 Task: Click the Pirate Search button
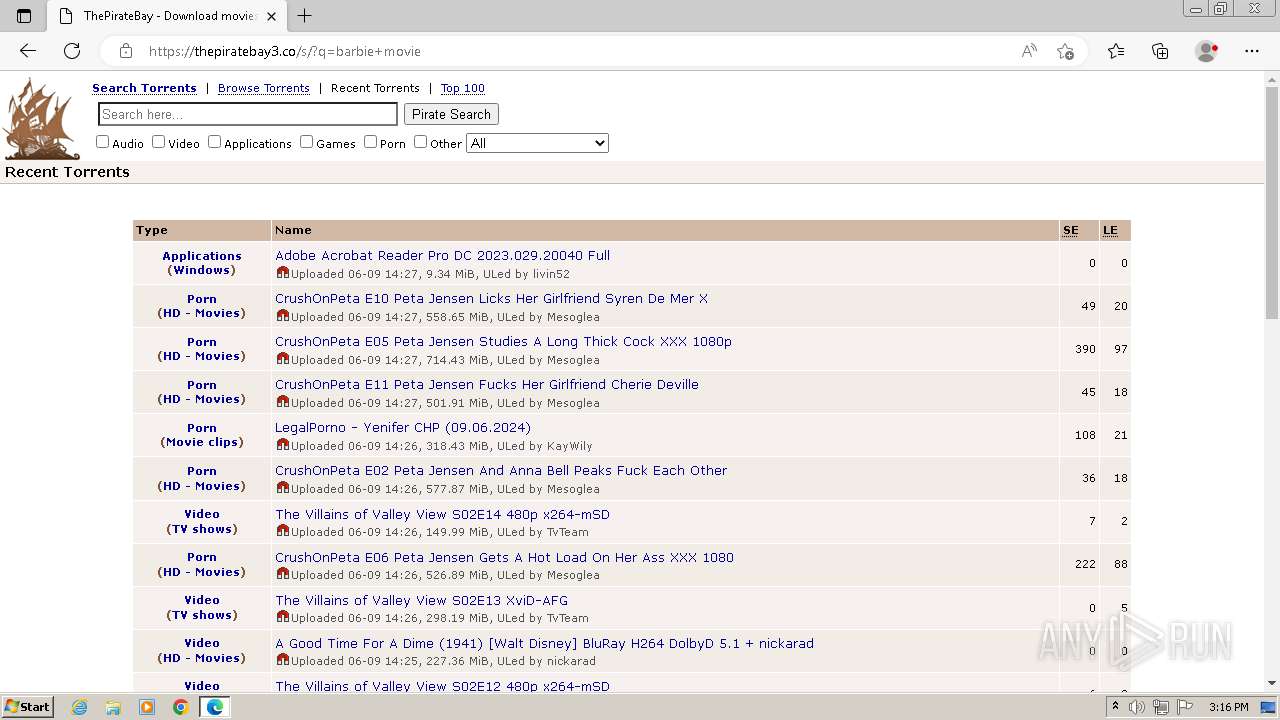tap(451, 114)
